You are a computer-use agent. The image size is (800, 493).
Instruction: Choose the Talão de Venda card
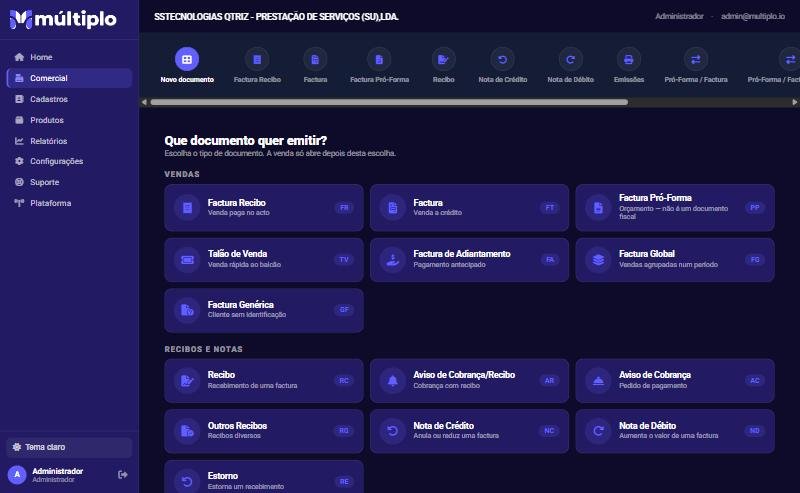[x=264, y=260]
